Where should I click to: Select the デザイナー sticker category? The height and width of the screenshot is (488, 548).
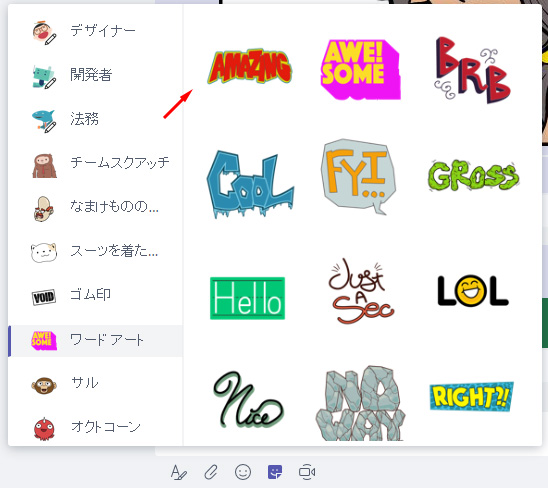96,31
